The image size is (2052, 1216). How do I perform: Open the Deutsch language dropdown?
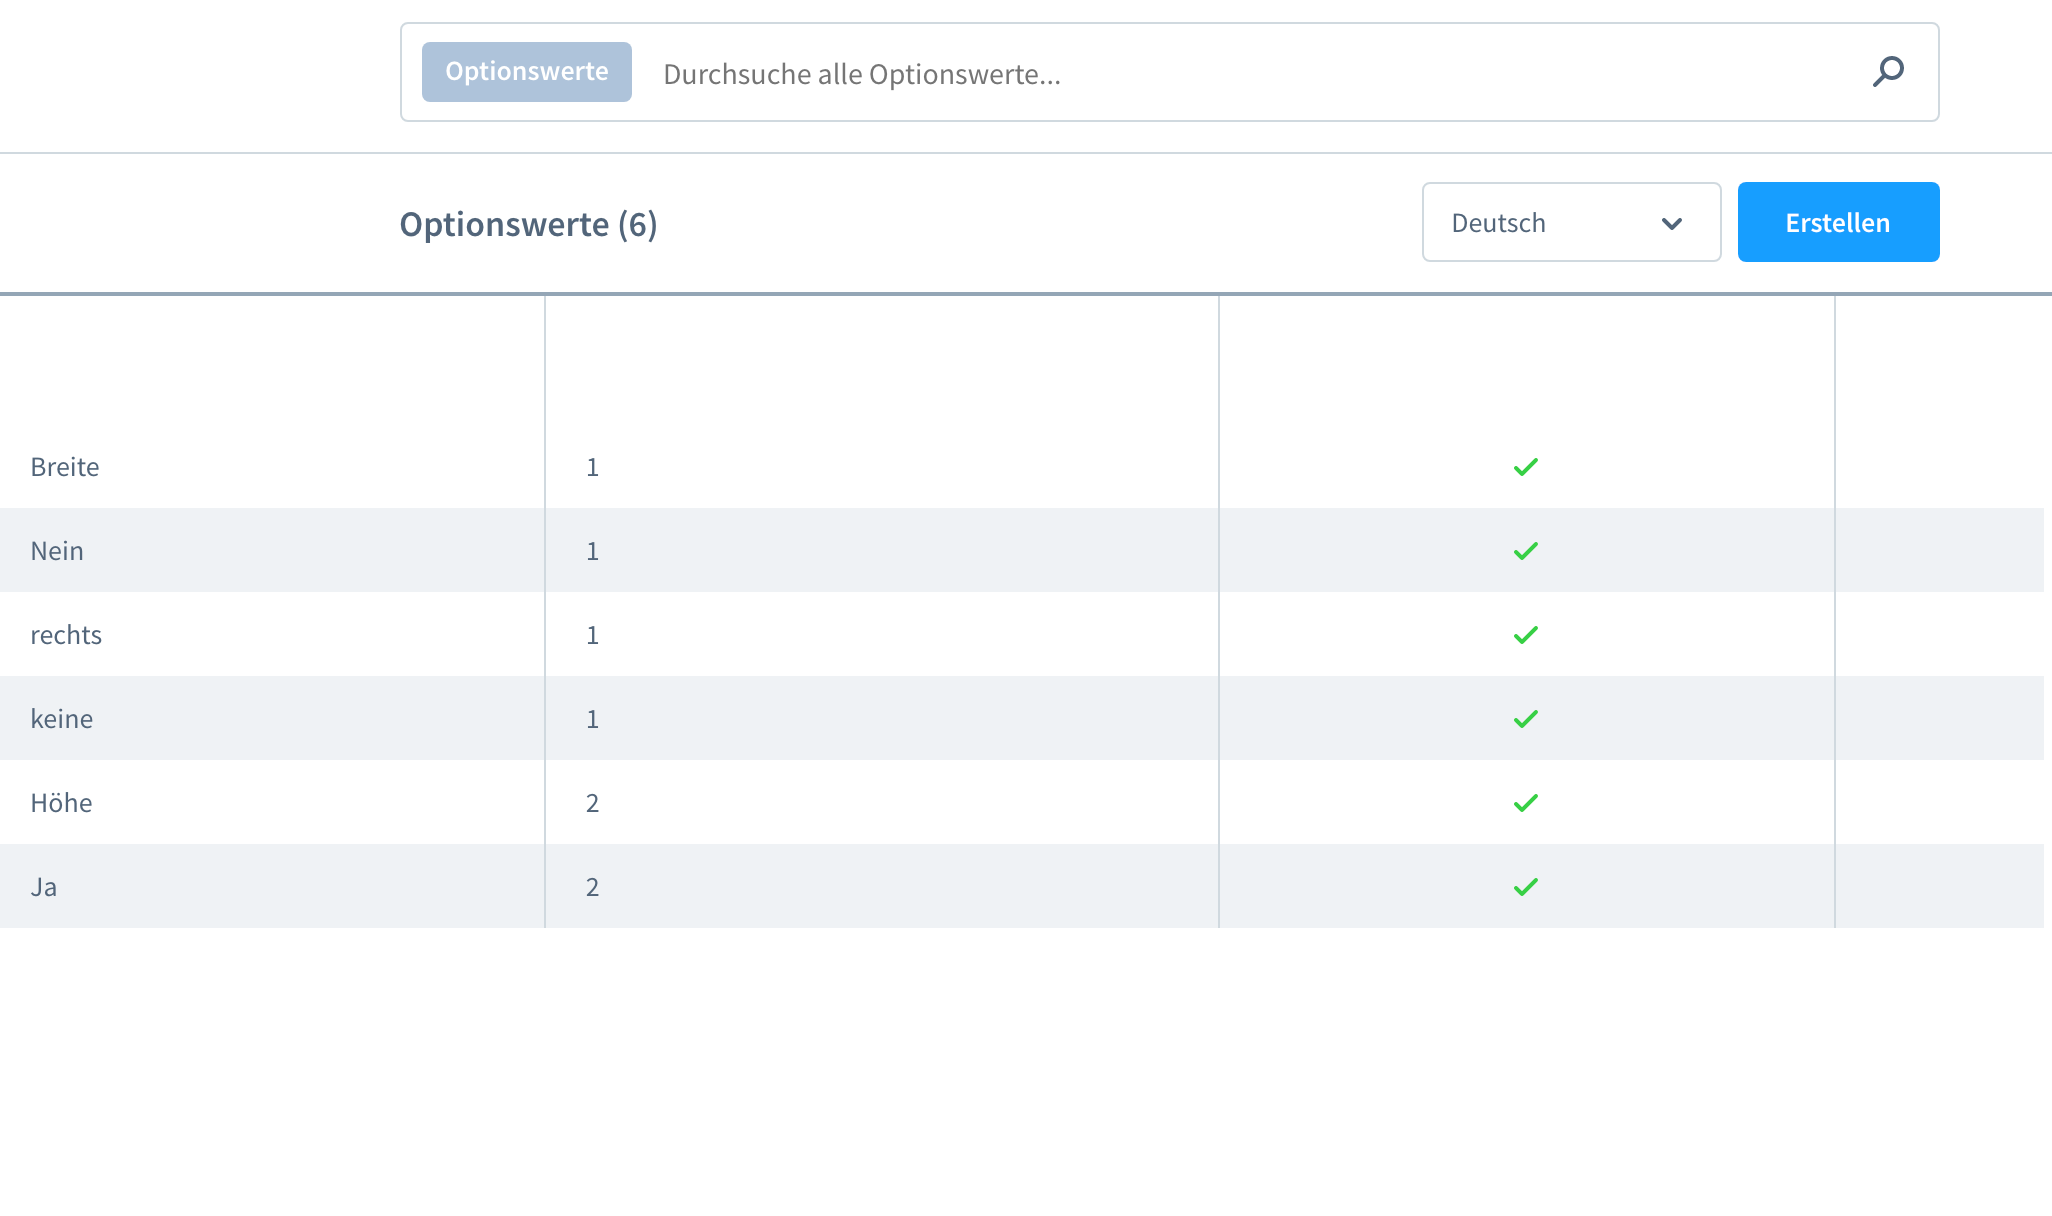[x=1571, y=222]
